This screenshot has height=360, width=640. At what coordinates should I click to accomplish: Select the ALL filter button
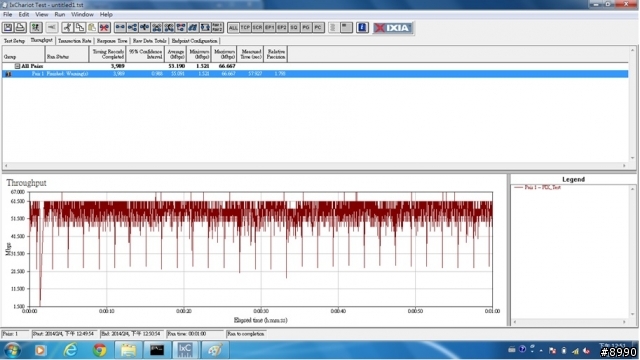(233, 27)
